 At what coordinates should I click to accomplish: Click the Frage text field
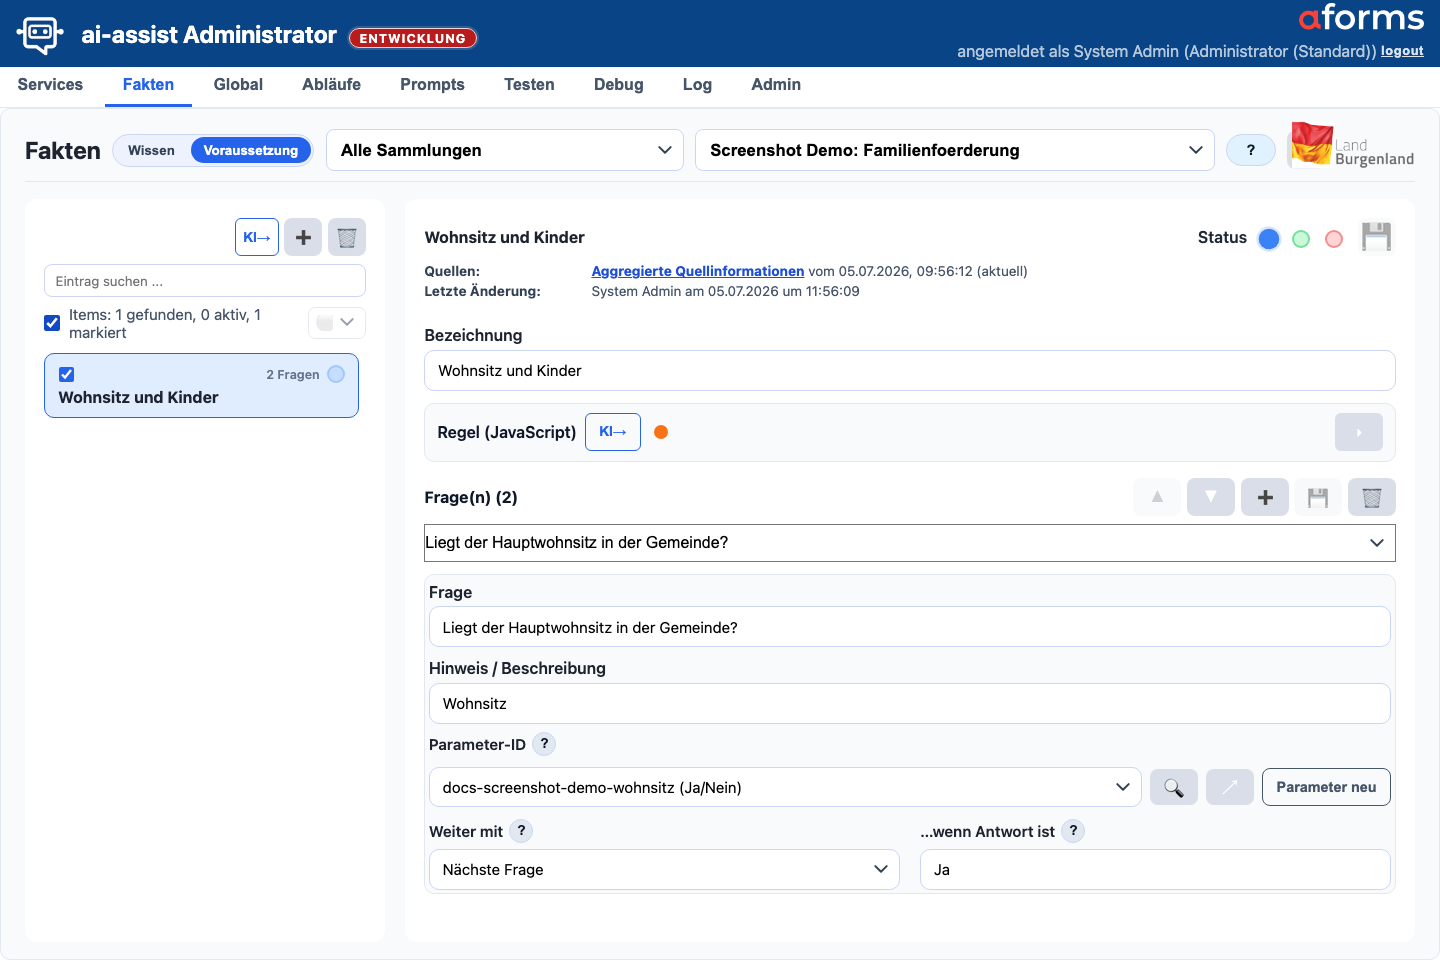pyautogui.click(x=910, y=627)
